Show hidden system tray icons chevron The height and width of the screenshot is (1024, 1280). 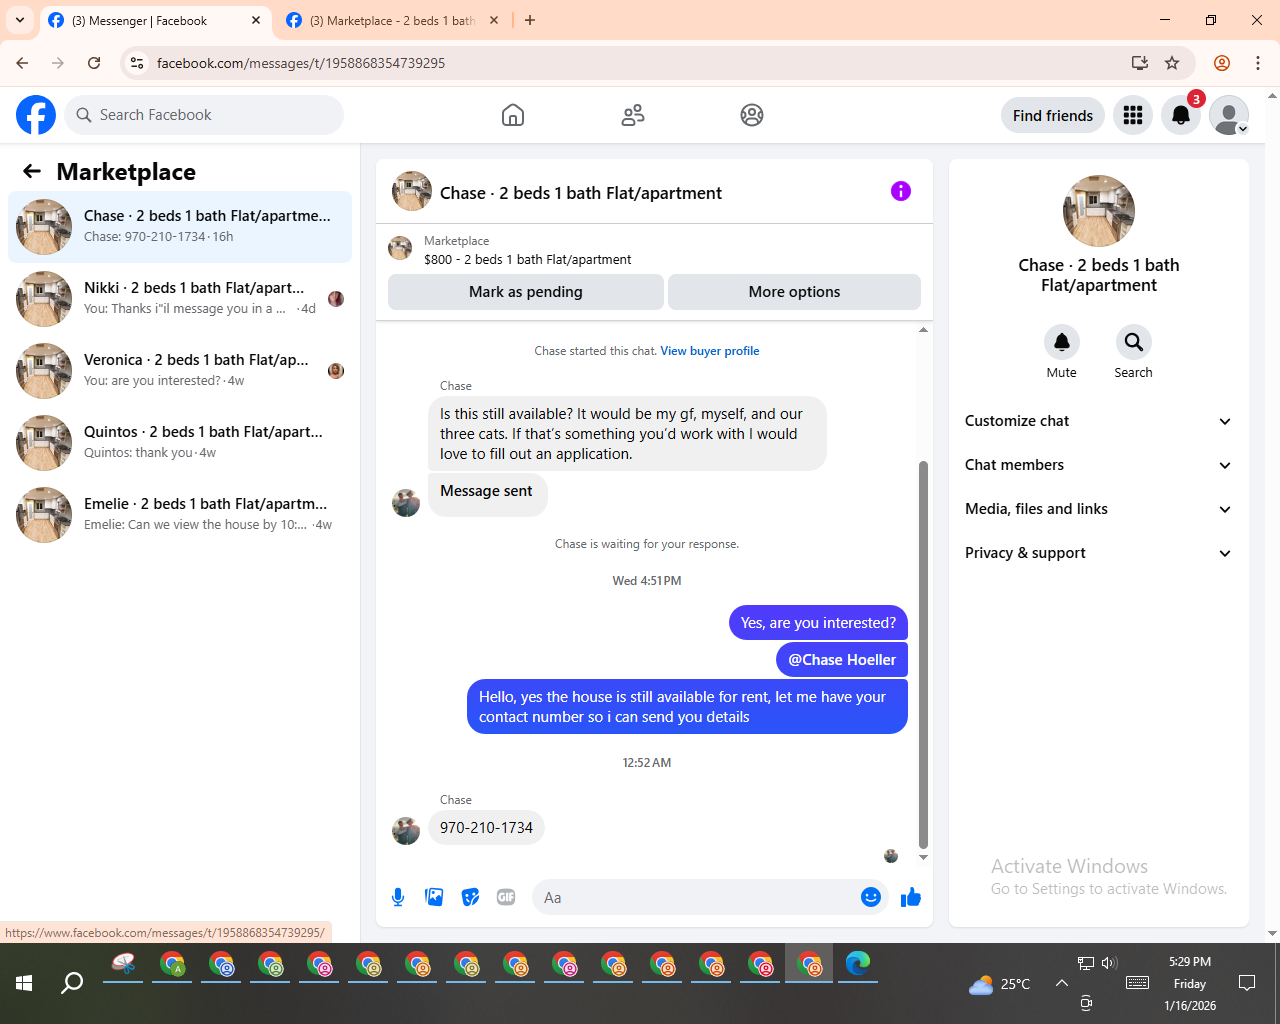pyautogui.click(x=1062, y=983)
